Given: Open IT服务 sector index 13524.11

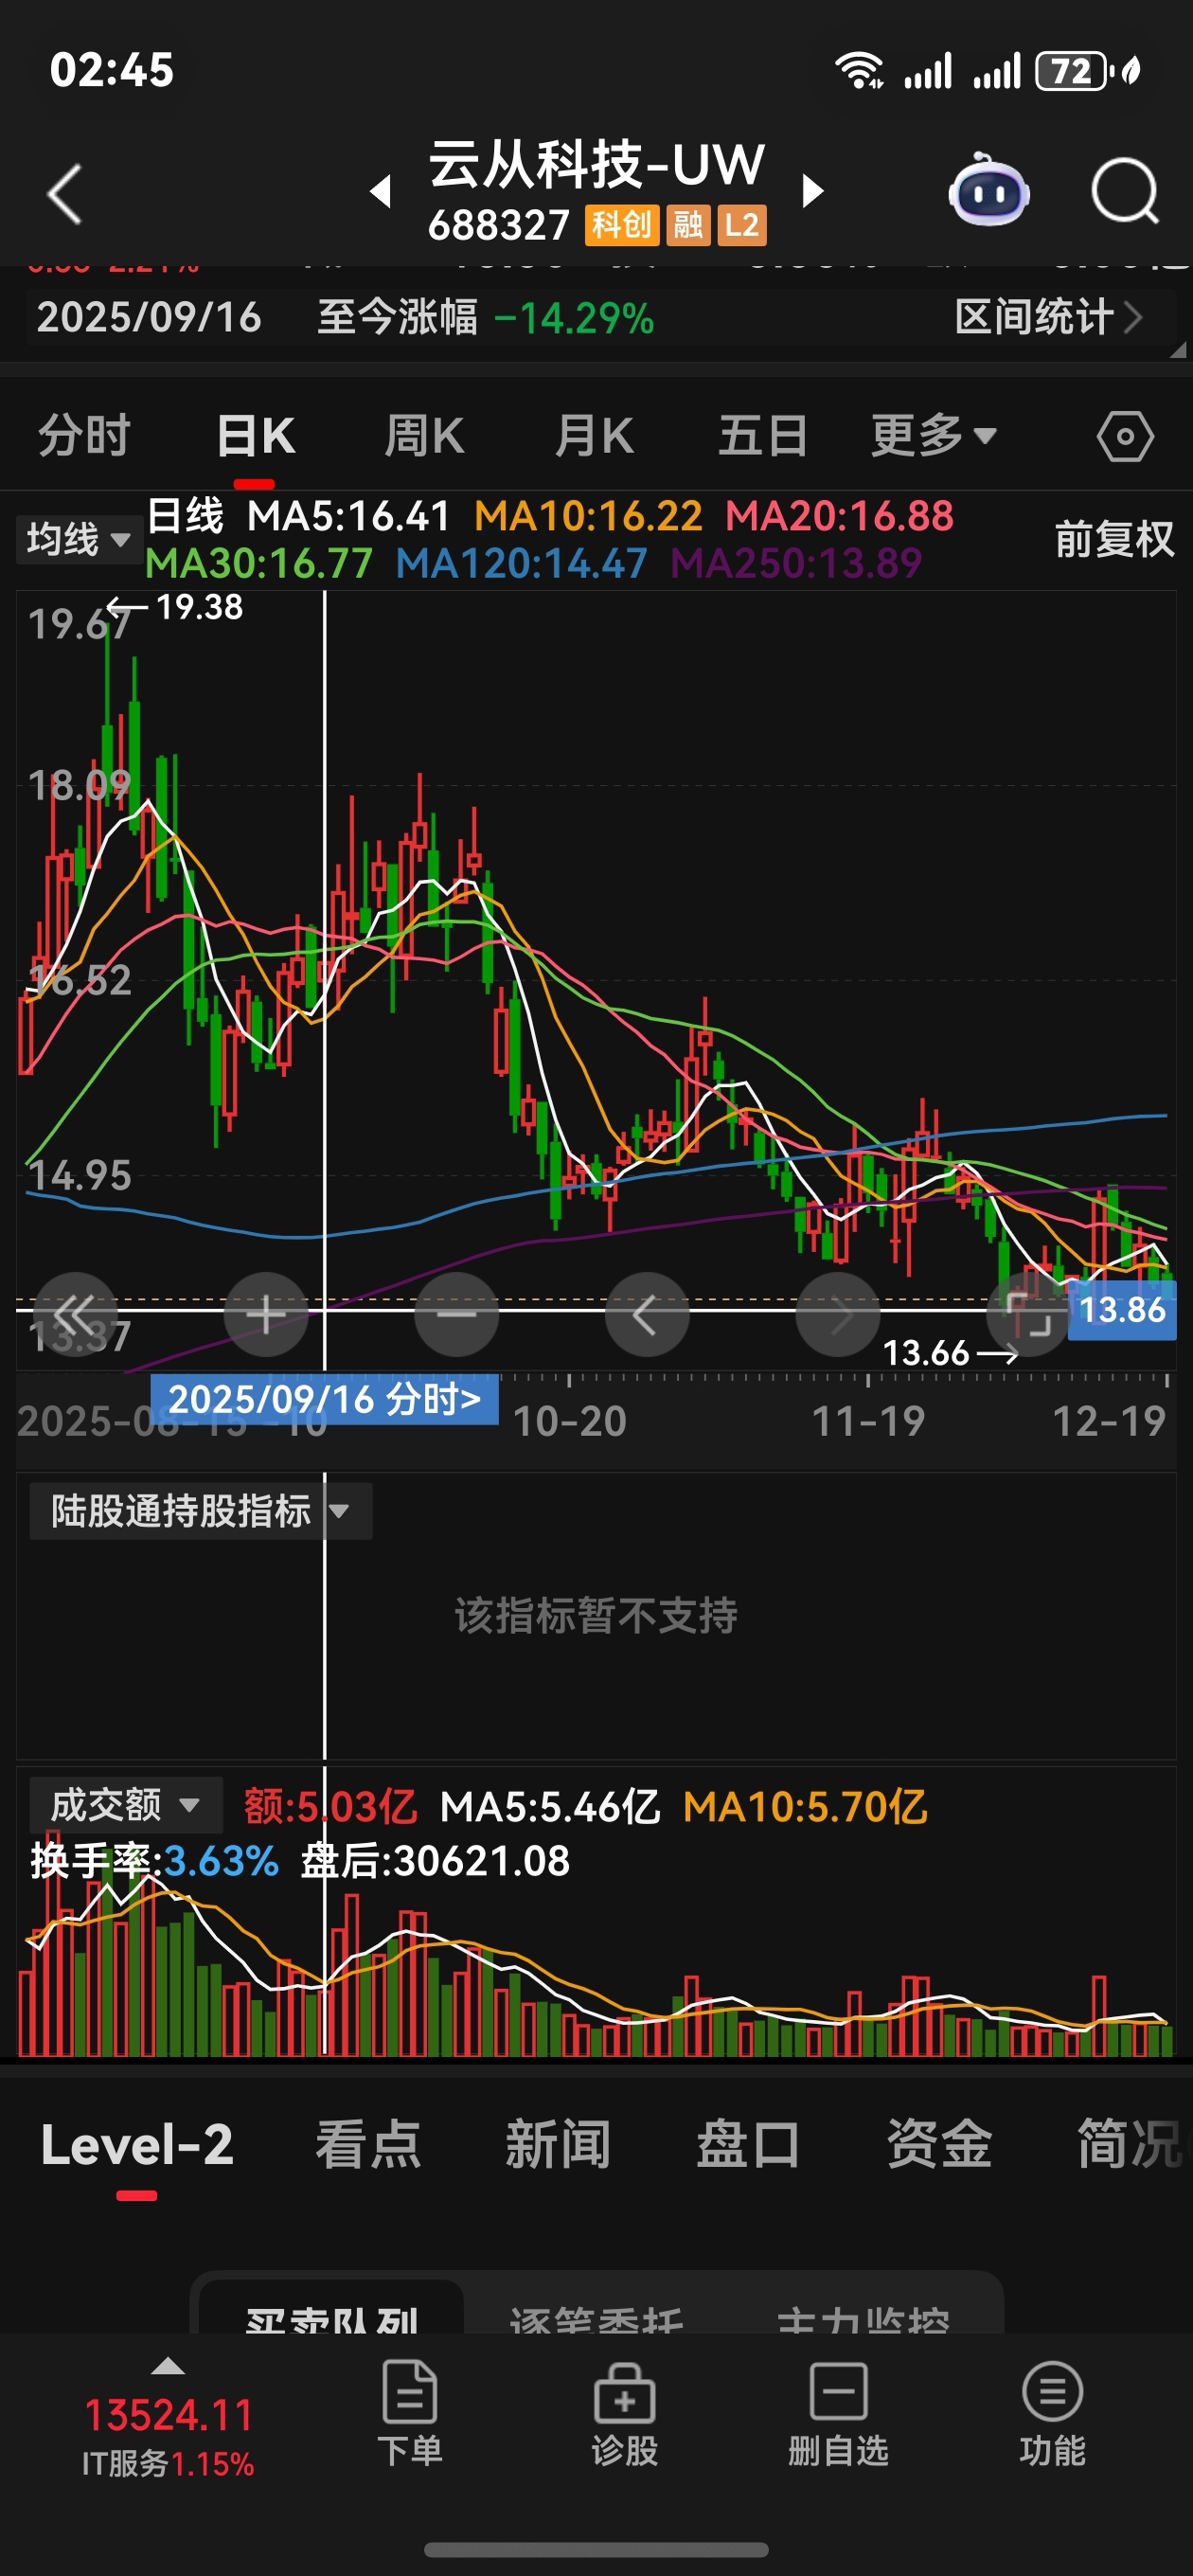Looking at the screenshot, I should point(168,2438).
